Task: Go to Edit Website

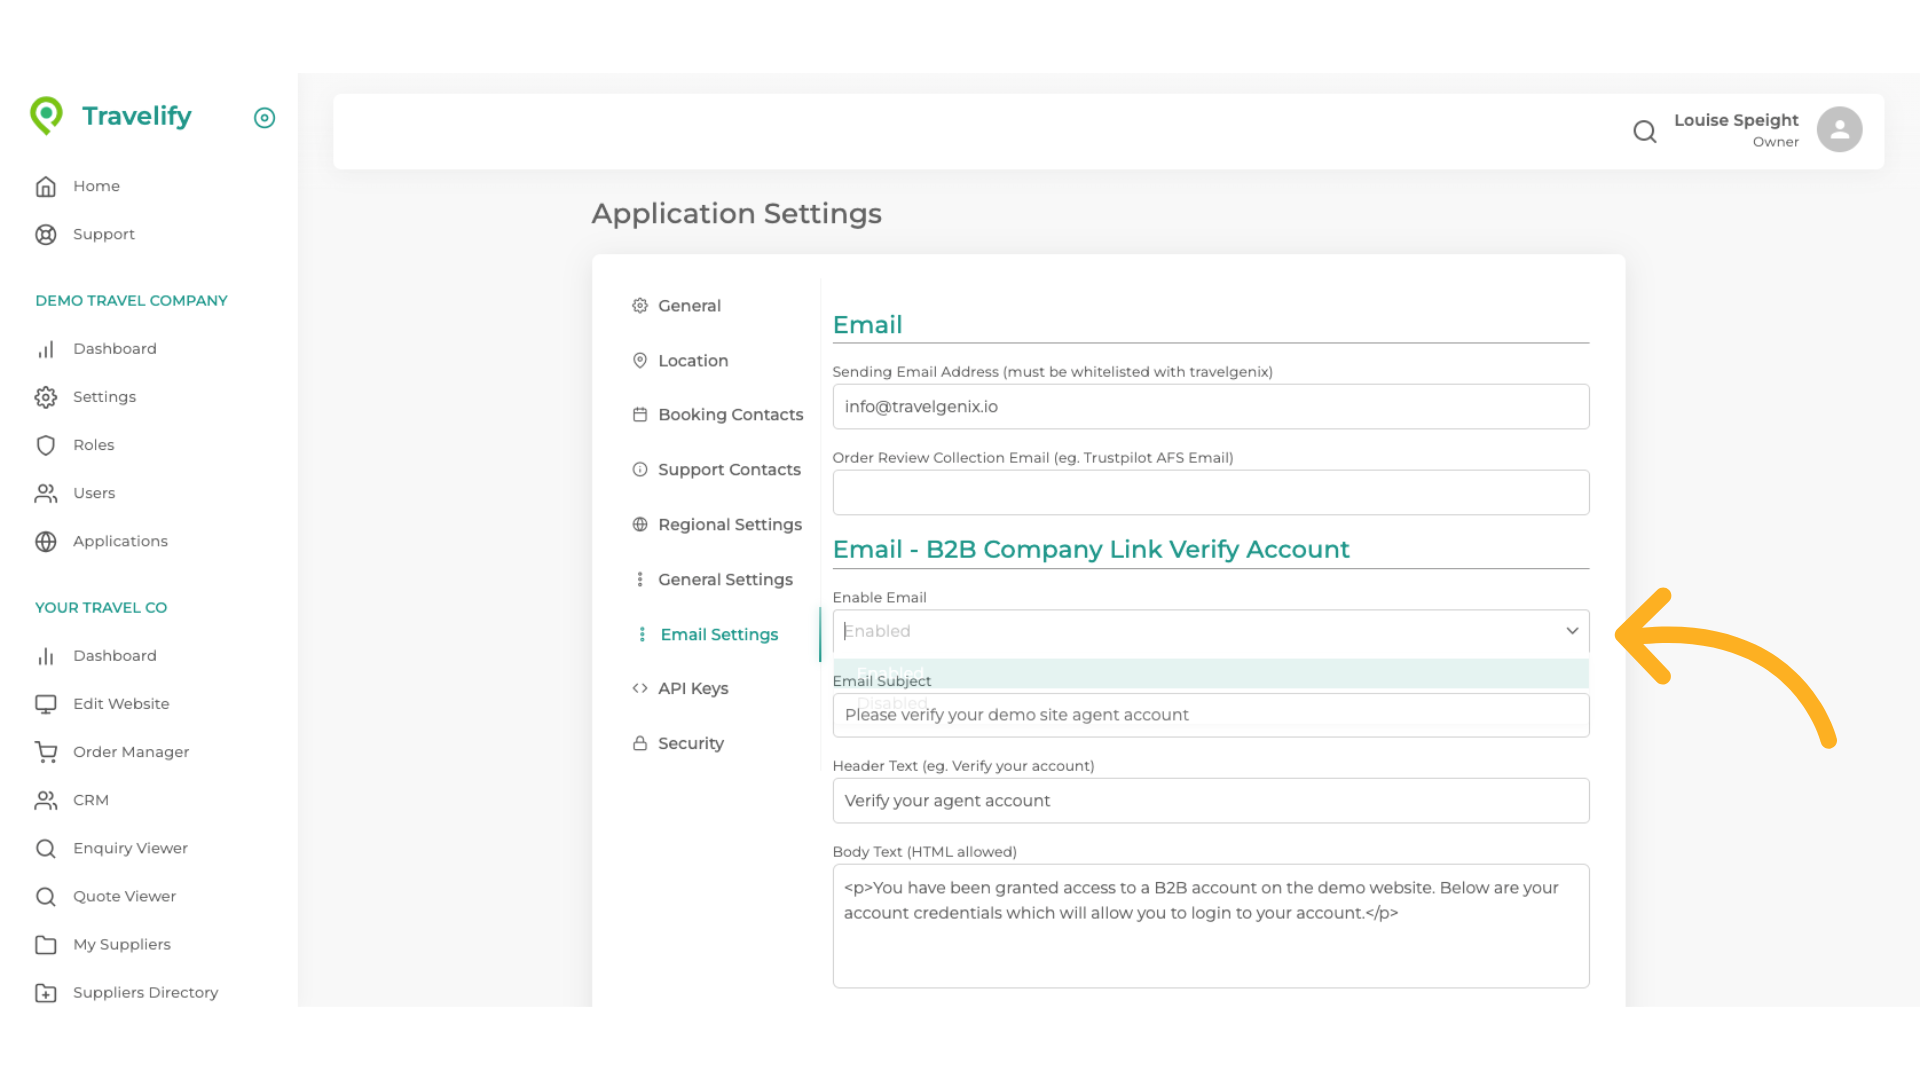Action: click(x=120, y=703)
